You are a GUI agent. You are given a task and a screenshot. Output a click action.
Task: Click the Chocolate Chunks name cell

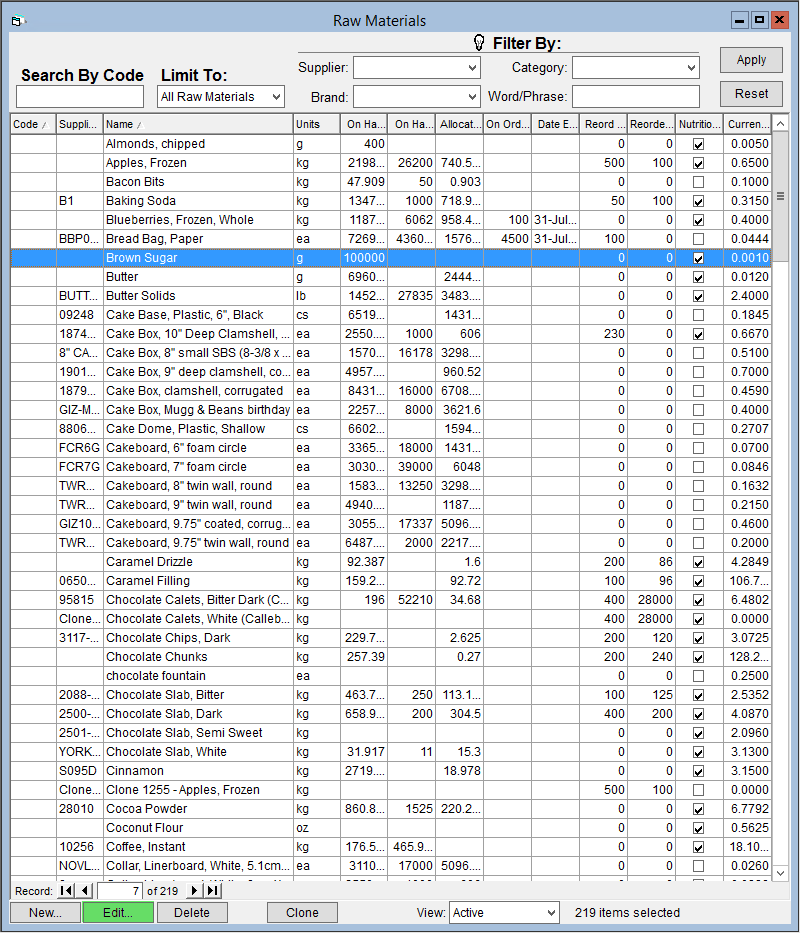point(198,657)
